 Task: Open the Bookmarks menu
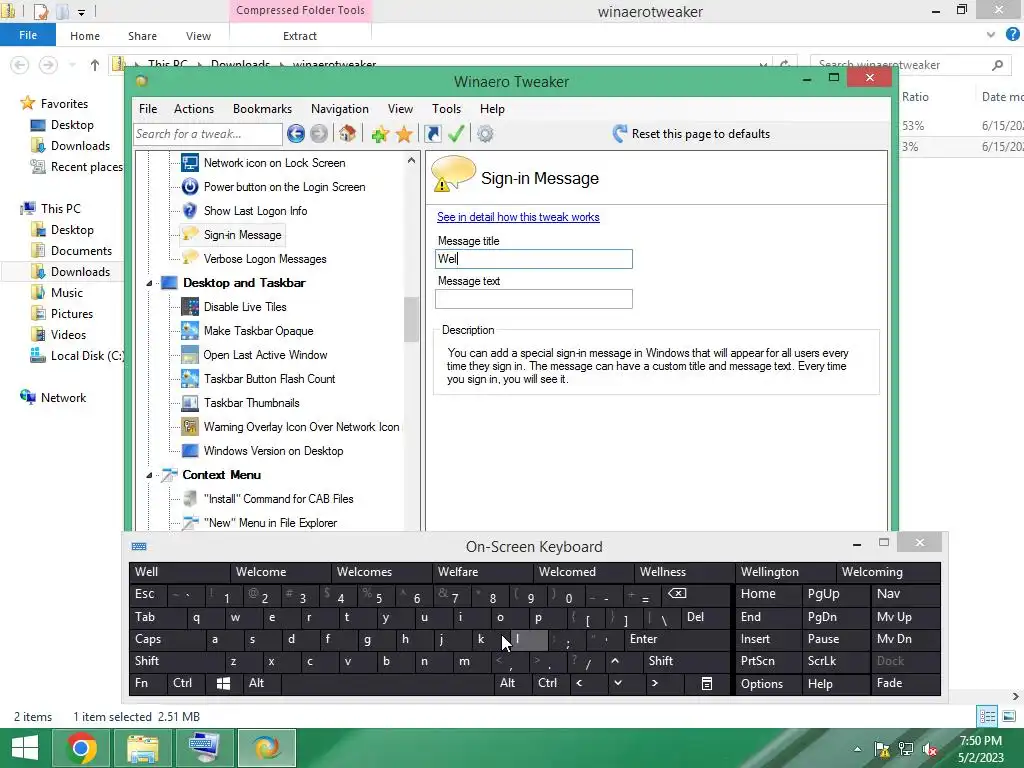pyautogui.click(x=263, y=109)
